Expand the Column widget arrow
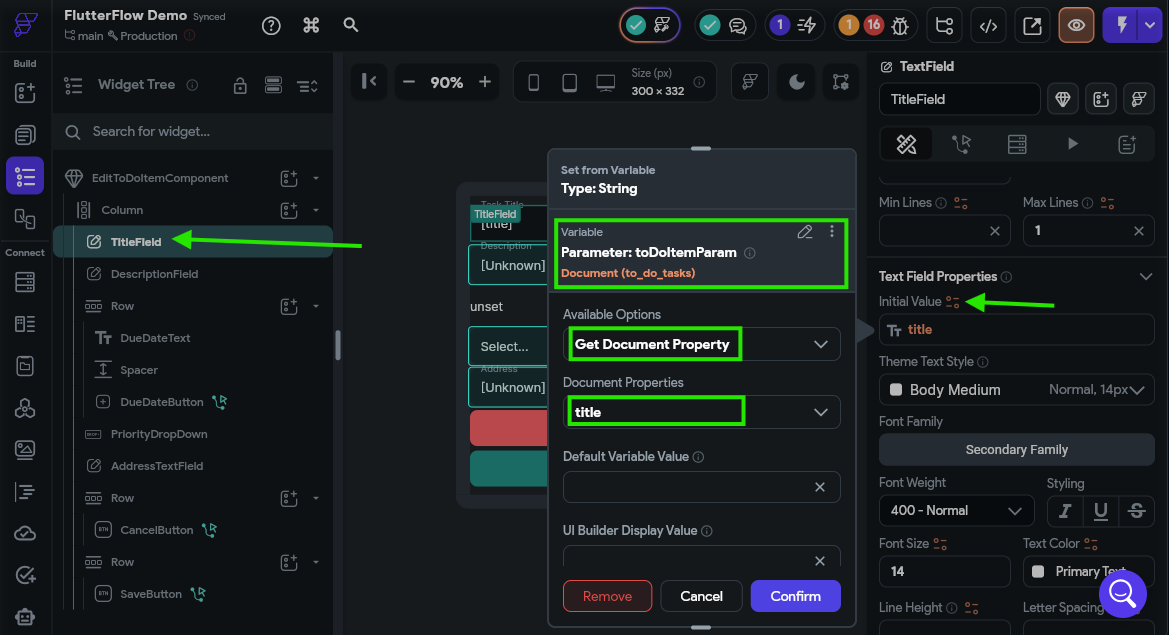The height and width of the screenshot is (635, 1169). point(316,210)
